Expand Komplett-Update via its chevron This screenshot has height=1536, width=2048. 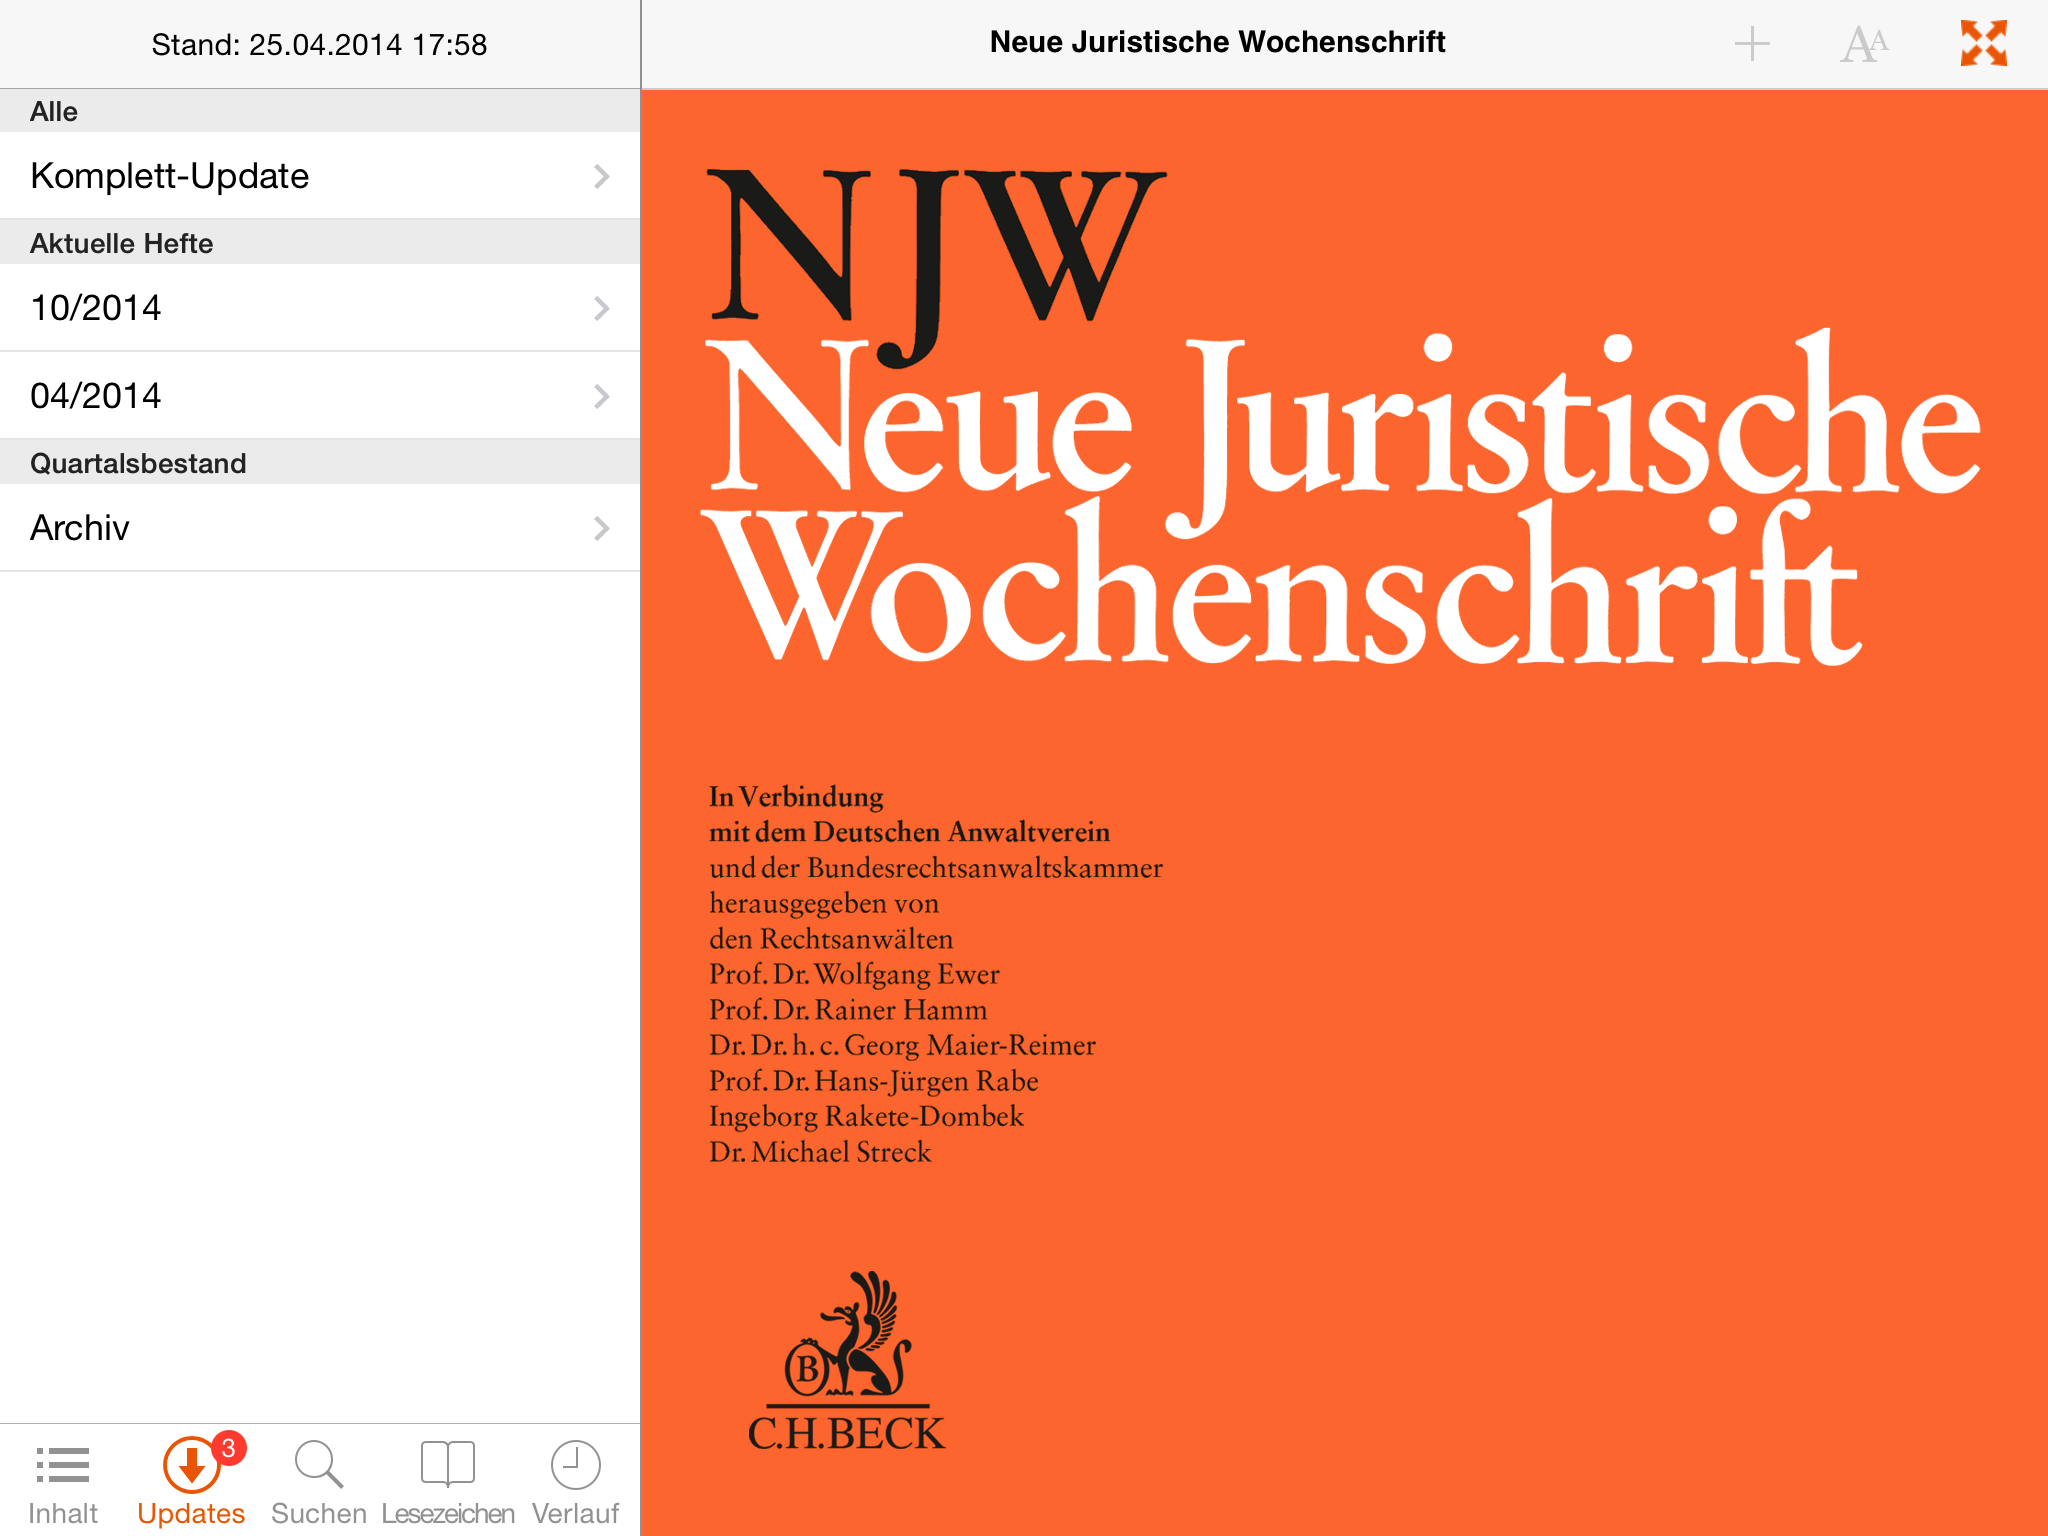[601, 176]
